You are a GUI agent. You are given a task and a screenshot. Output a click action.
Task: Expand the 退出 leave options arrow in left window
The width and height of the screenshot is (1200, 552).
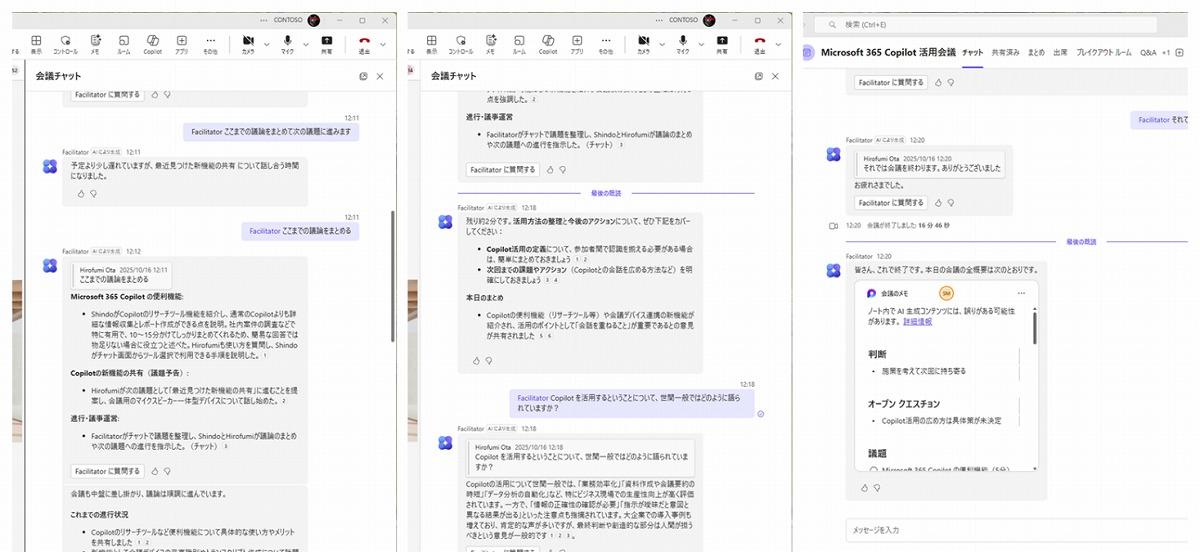coord(383,44)
